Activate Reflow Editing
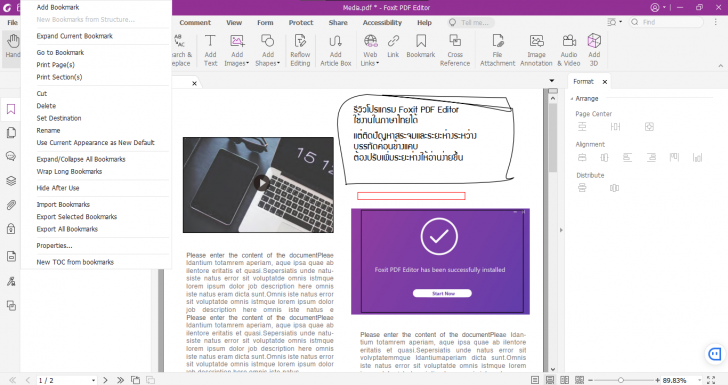 pos(300,50)
